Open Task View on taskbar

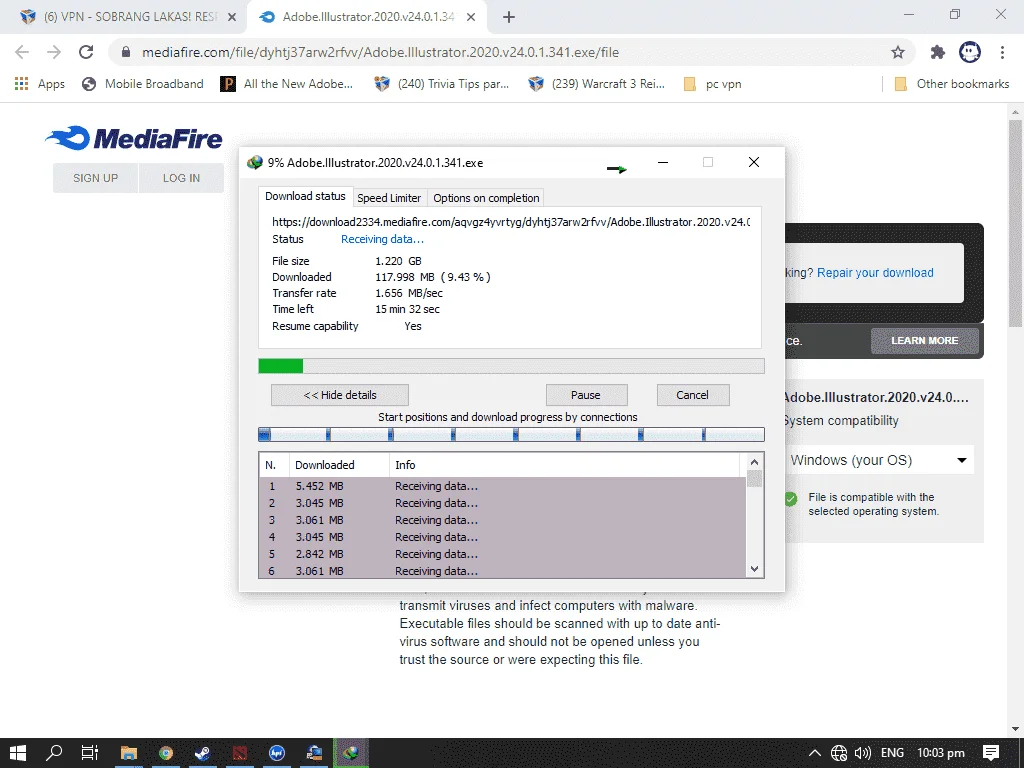[89, 753]
